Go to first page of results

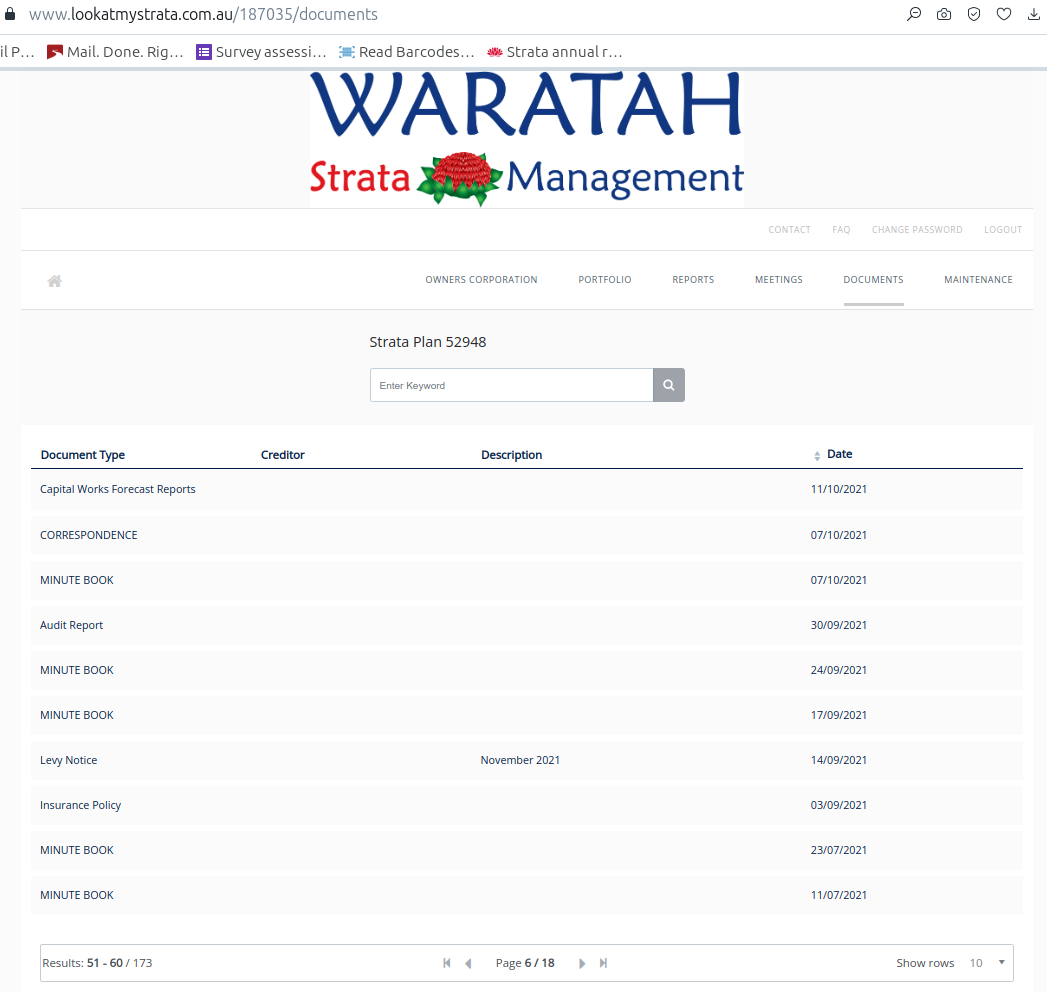point(447,963)
